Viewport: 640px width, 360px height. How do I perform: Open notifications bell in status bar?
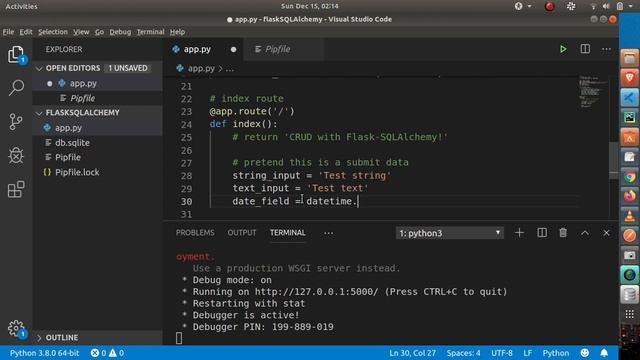(x=604, y=353)
